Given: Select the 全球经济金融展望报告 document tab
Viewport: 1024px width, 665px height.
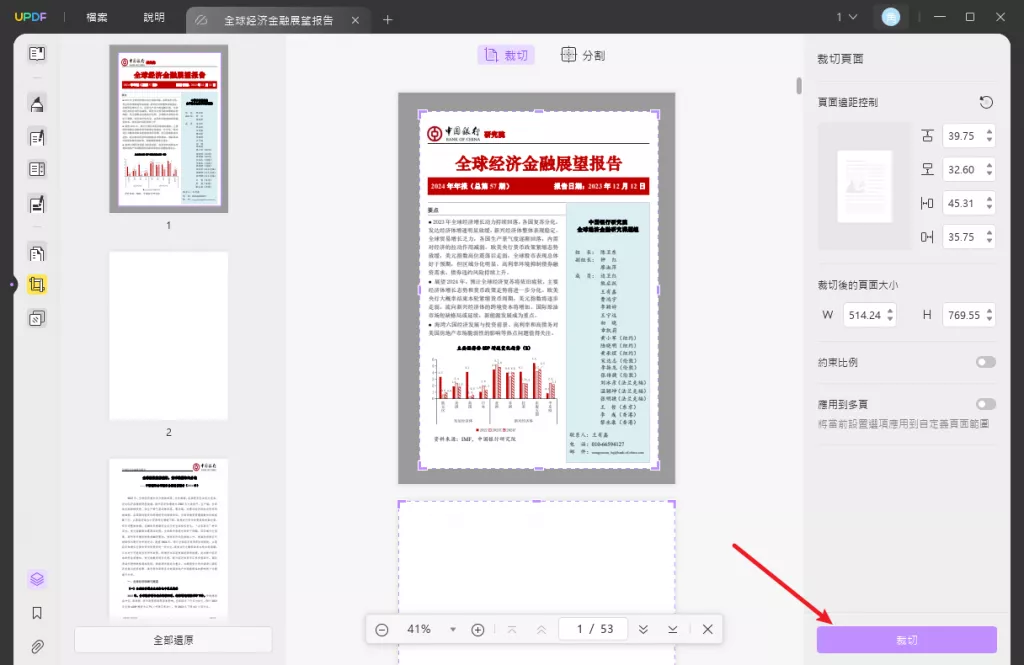Looking at the screenshot, I should (x=279, y=20).
